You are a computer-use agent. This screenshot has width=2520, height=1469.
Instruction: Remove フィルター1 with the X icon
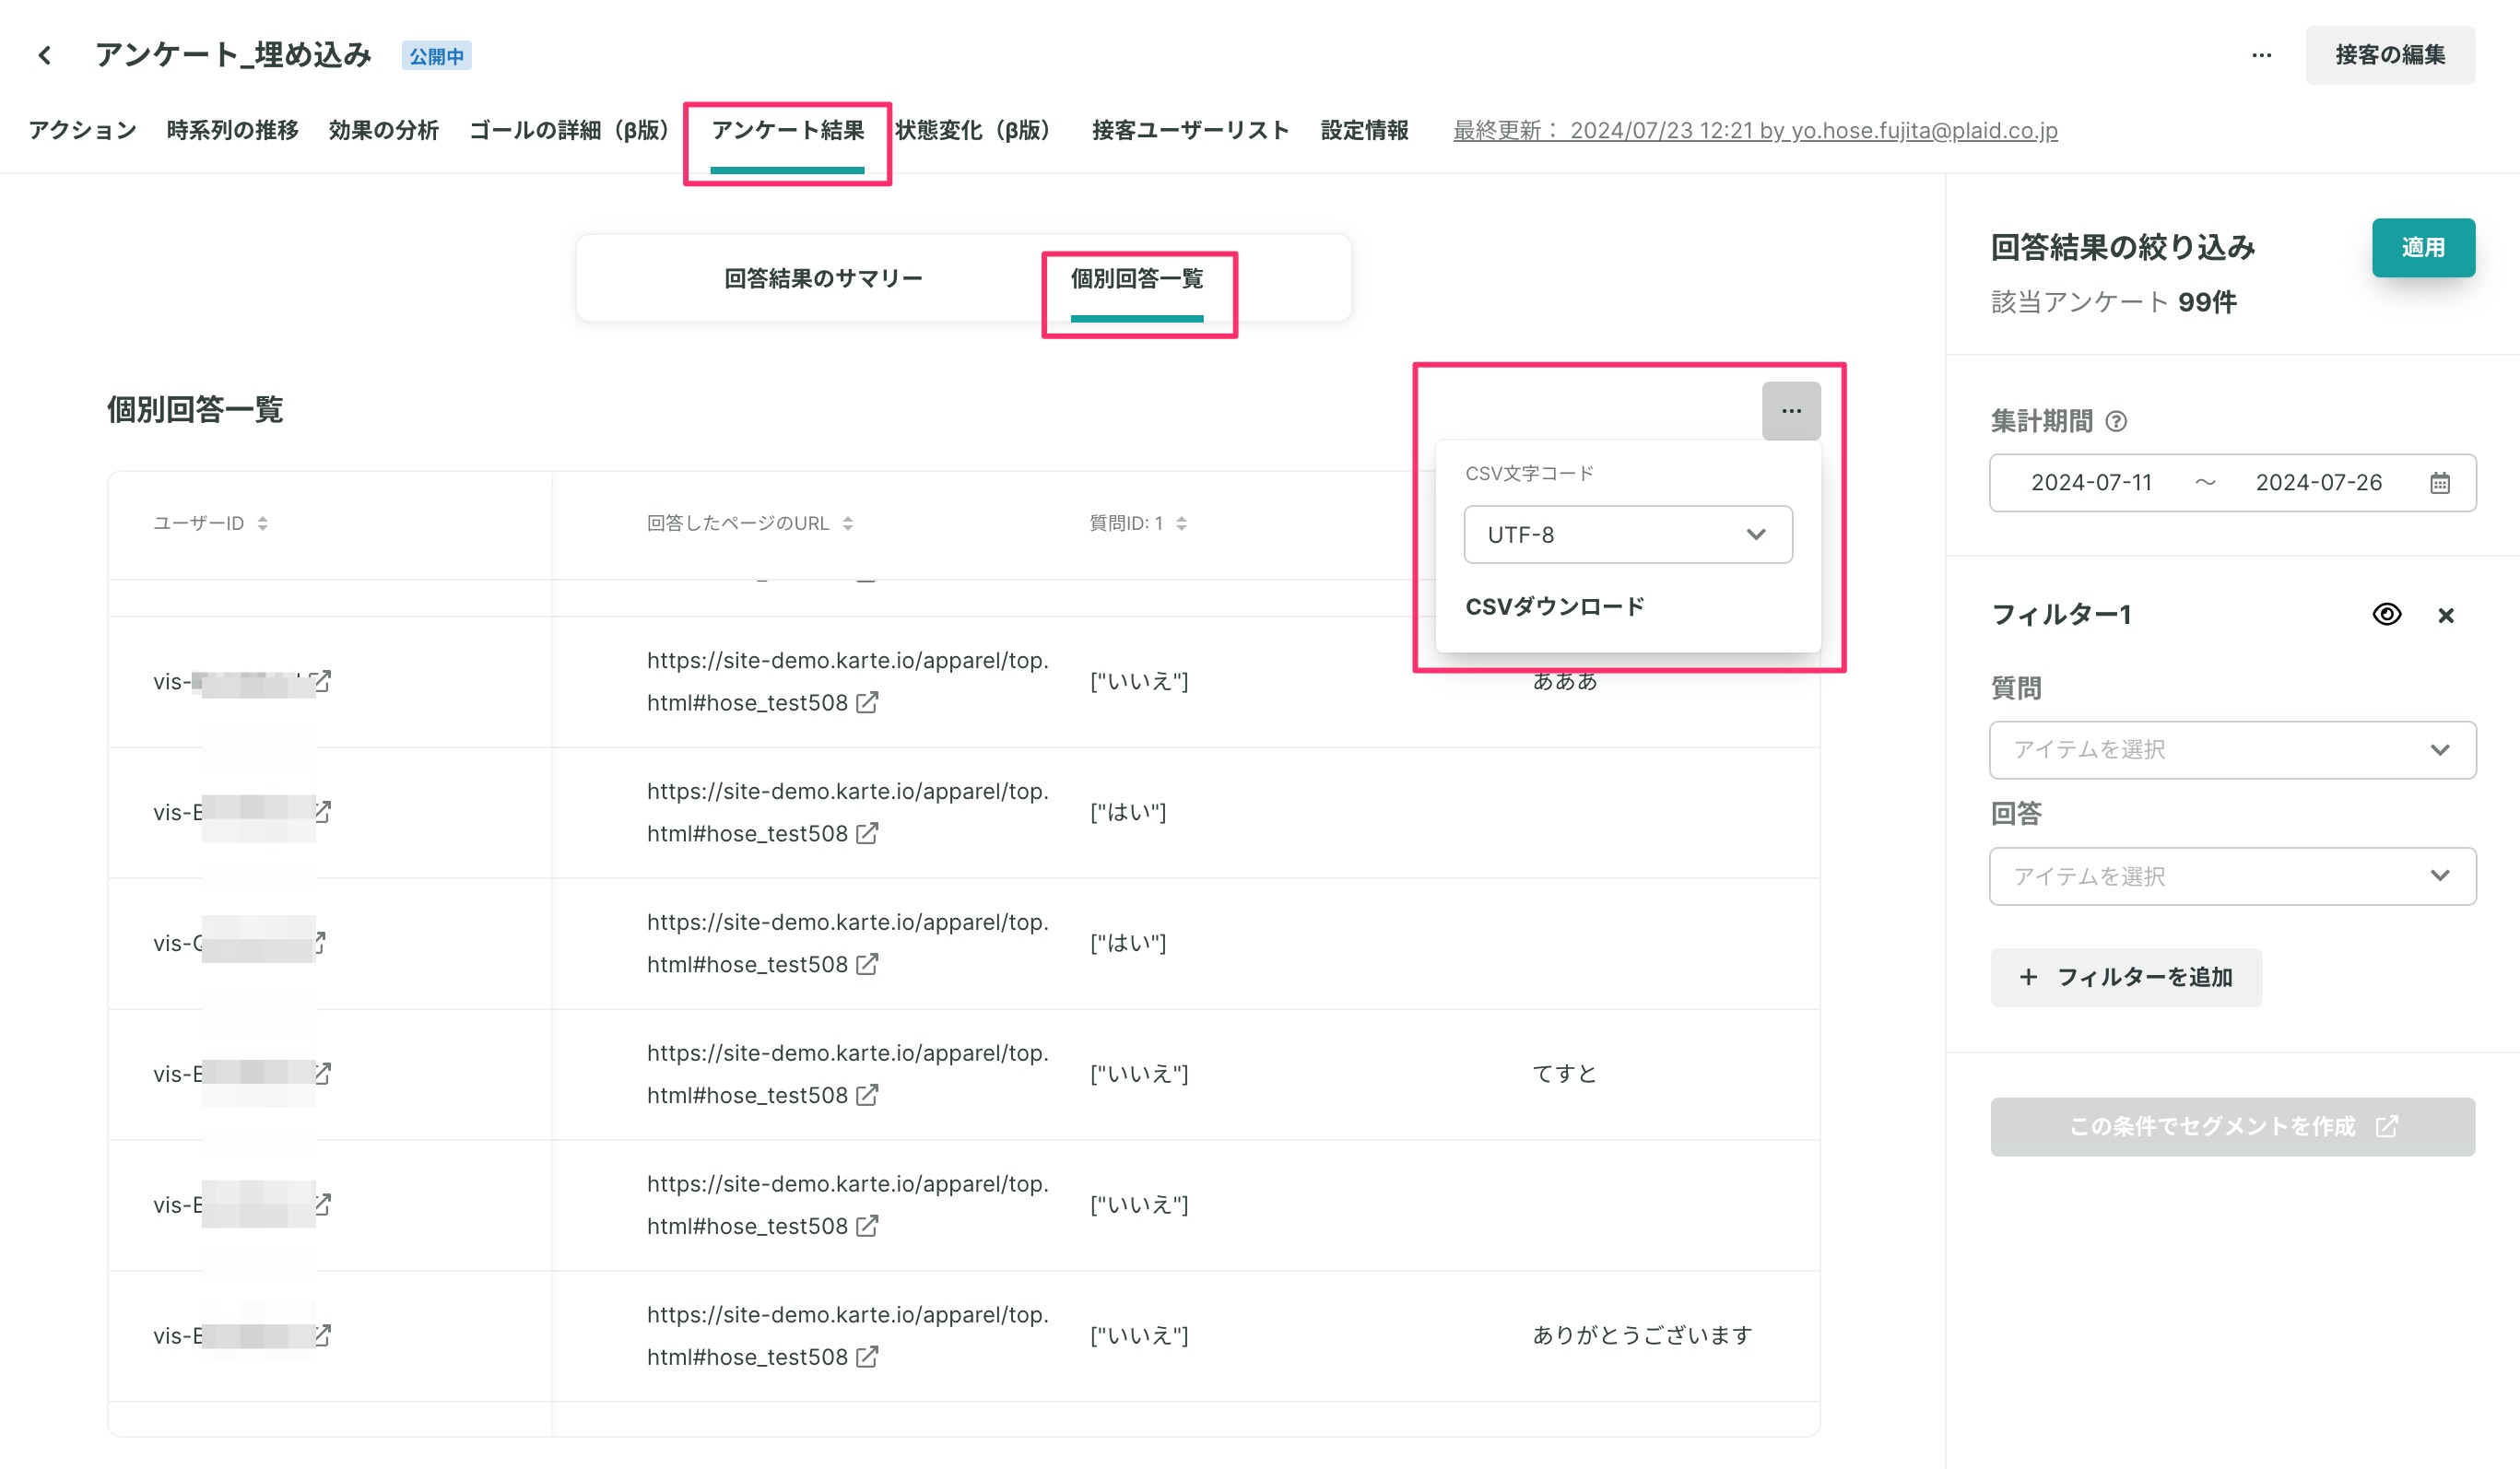(x=2446, y=615)
